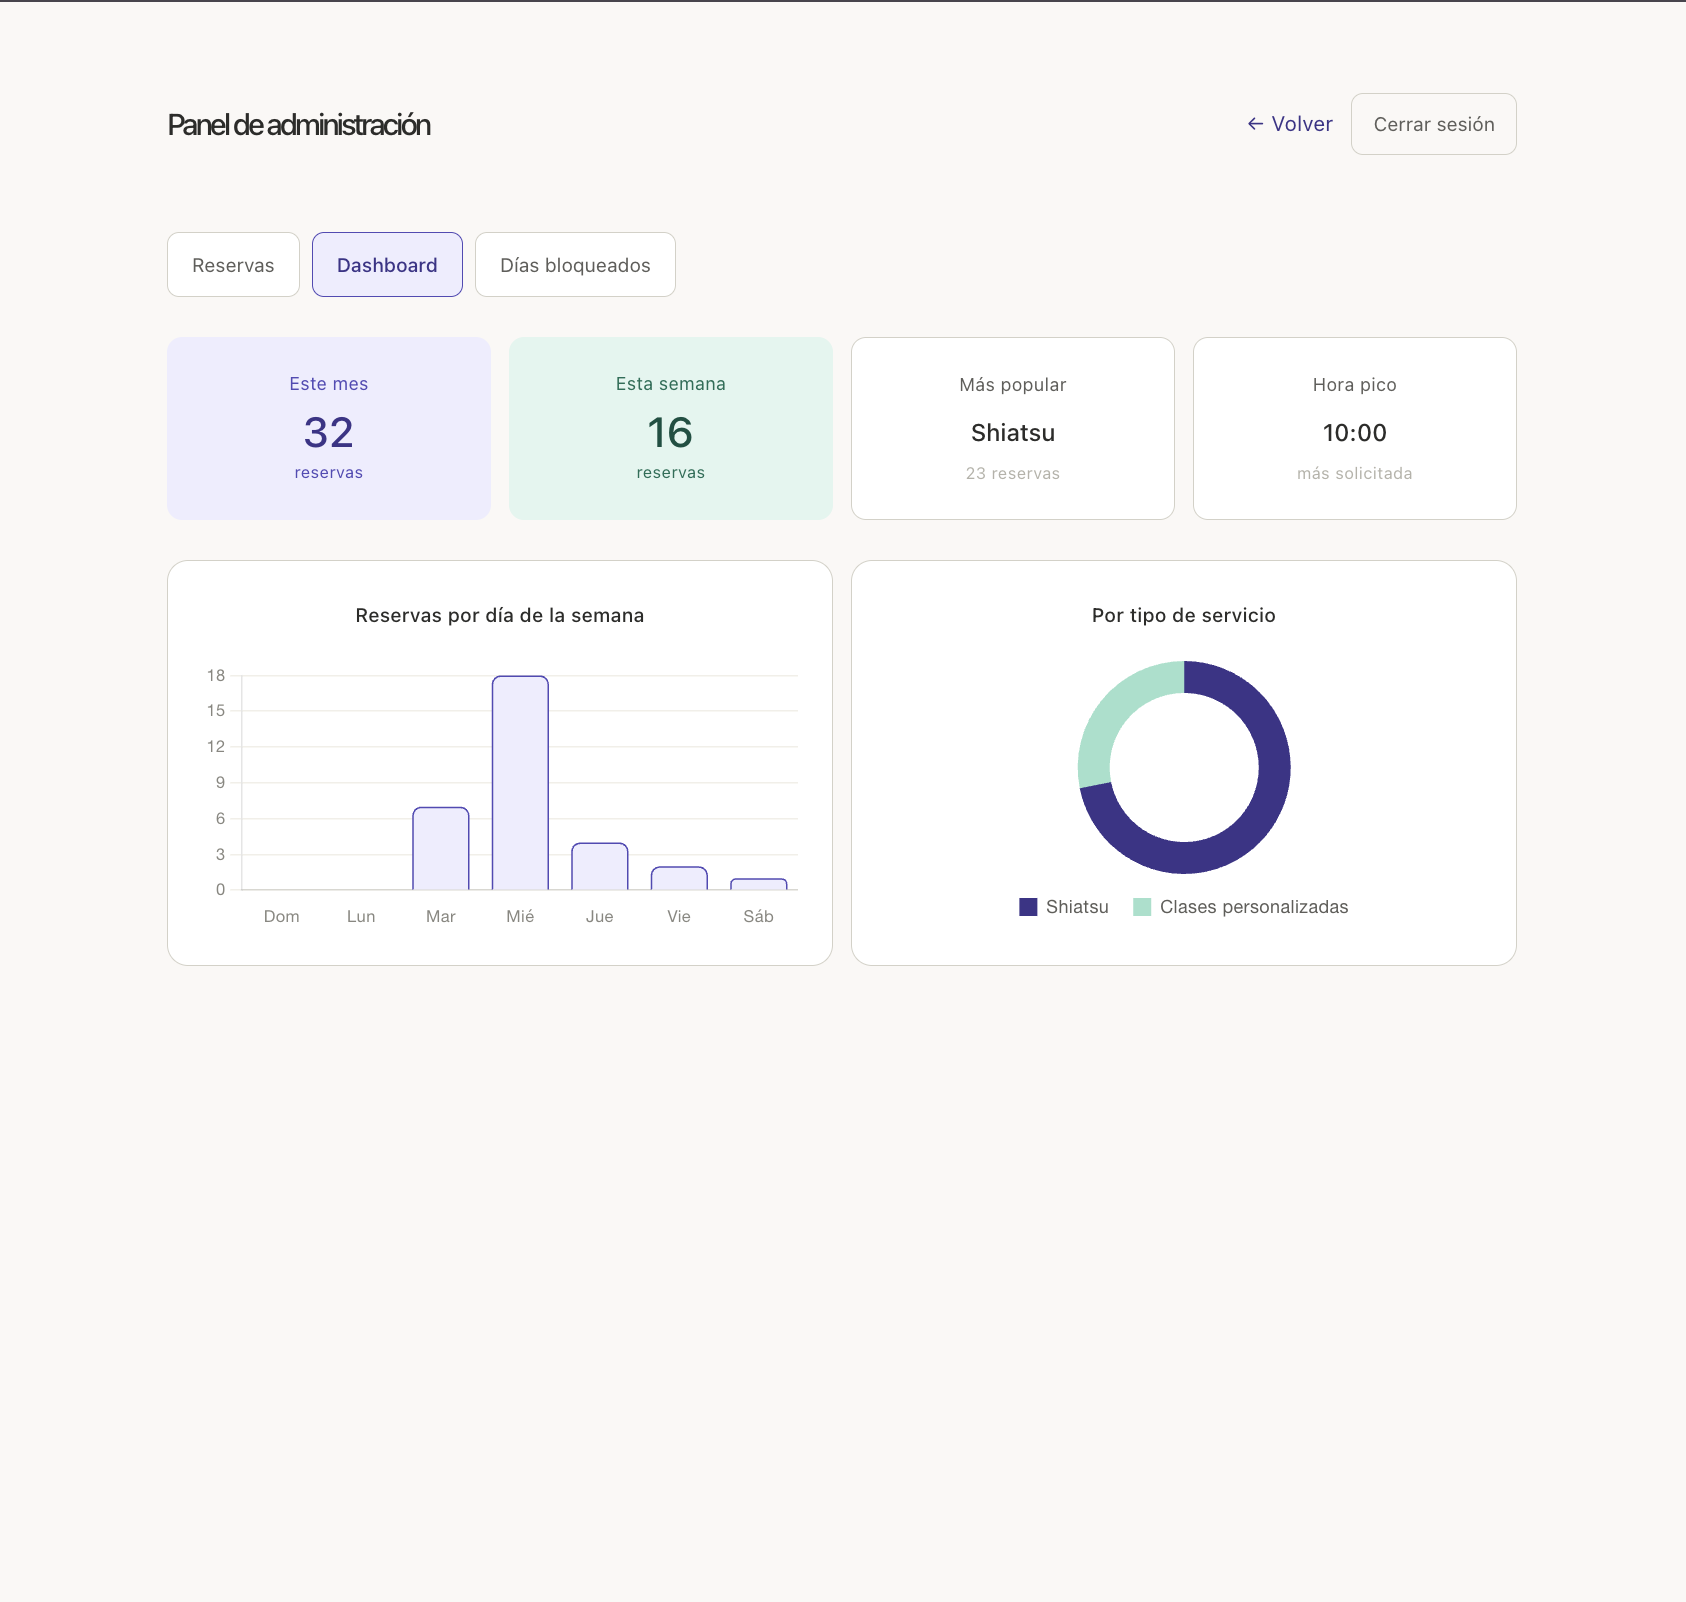1686x1602 pixels.
Task: Click the 23 reservas text
Action: [x=1013, y=474]
